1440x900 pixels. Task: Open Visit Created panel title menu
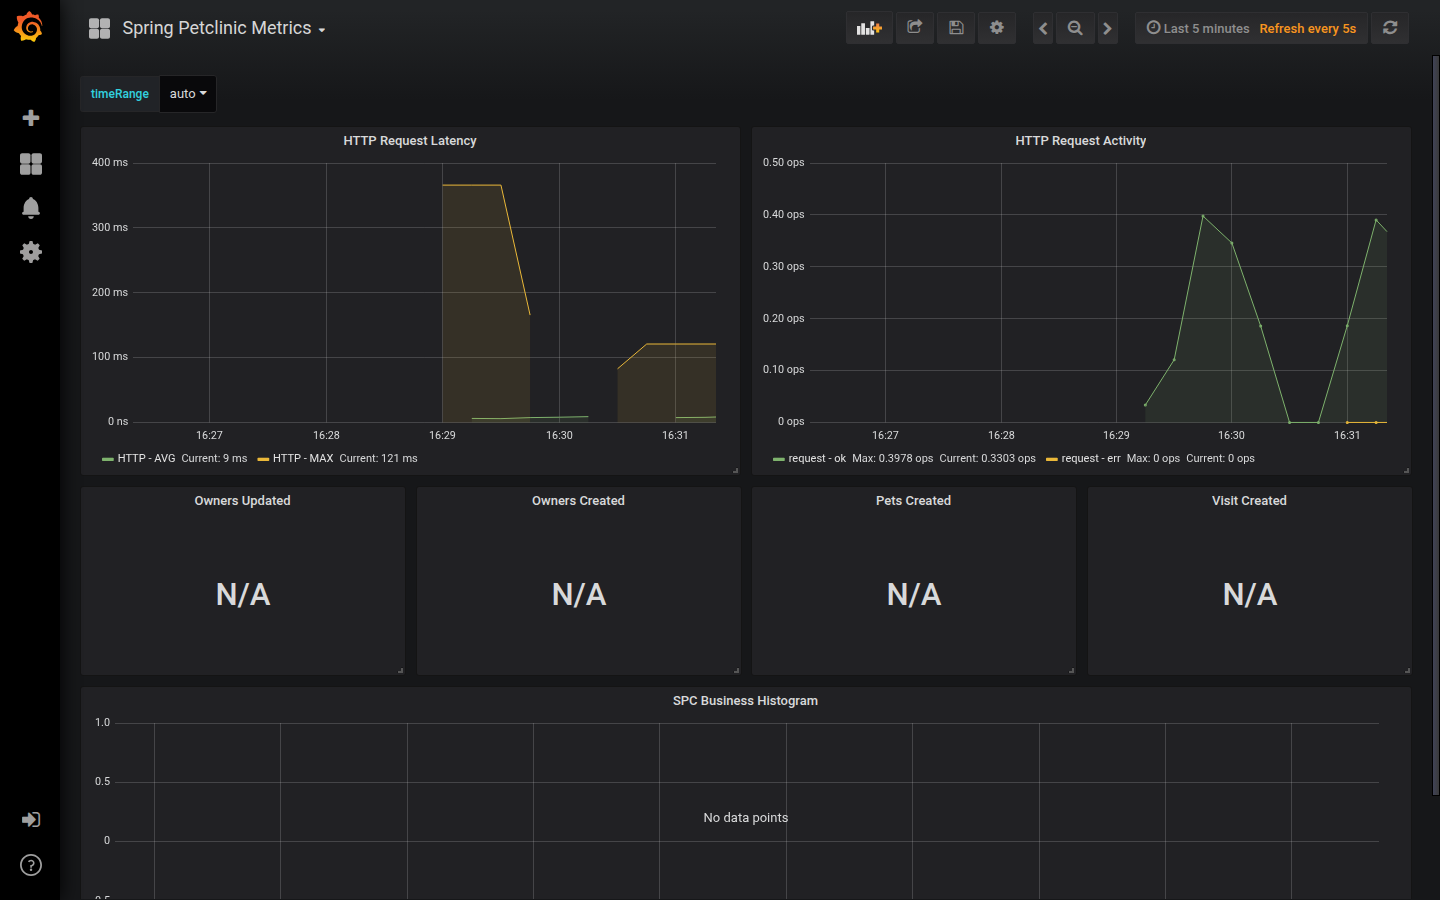click(x=1249, y=501)
